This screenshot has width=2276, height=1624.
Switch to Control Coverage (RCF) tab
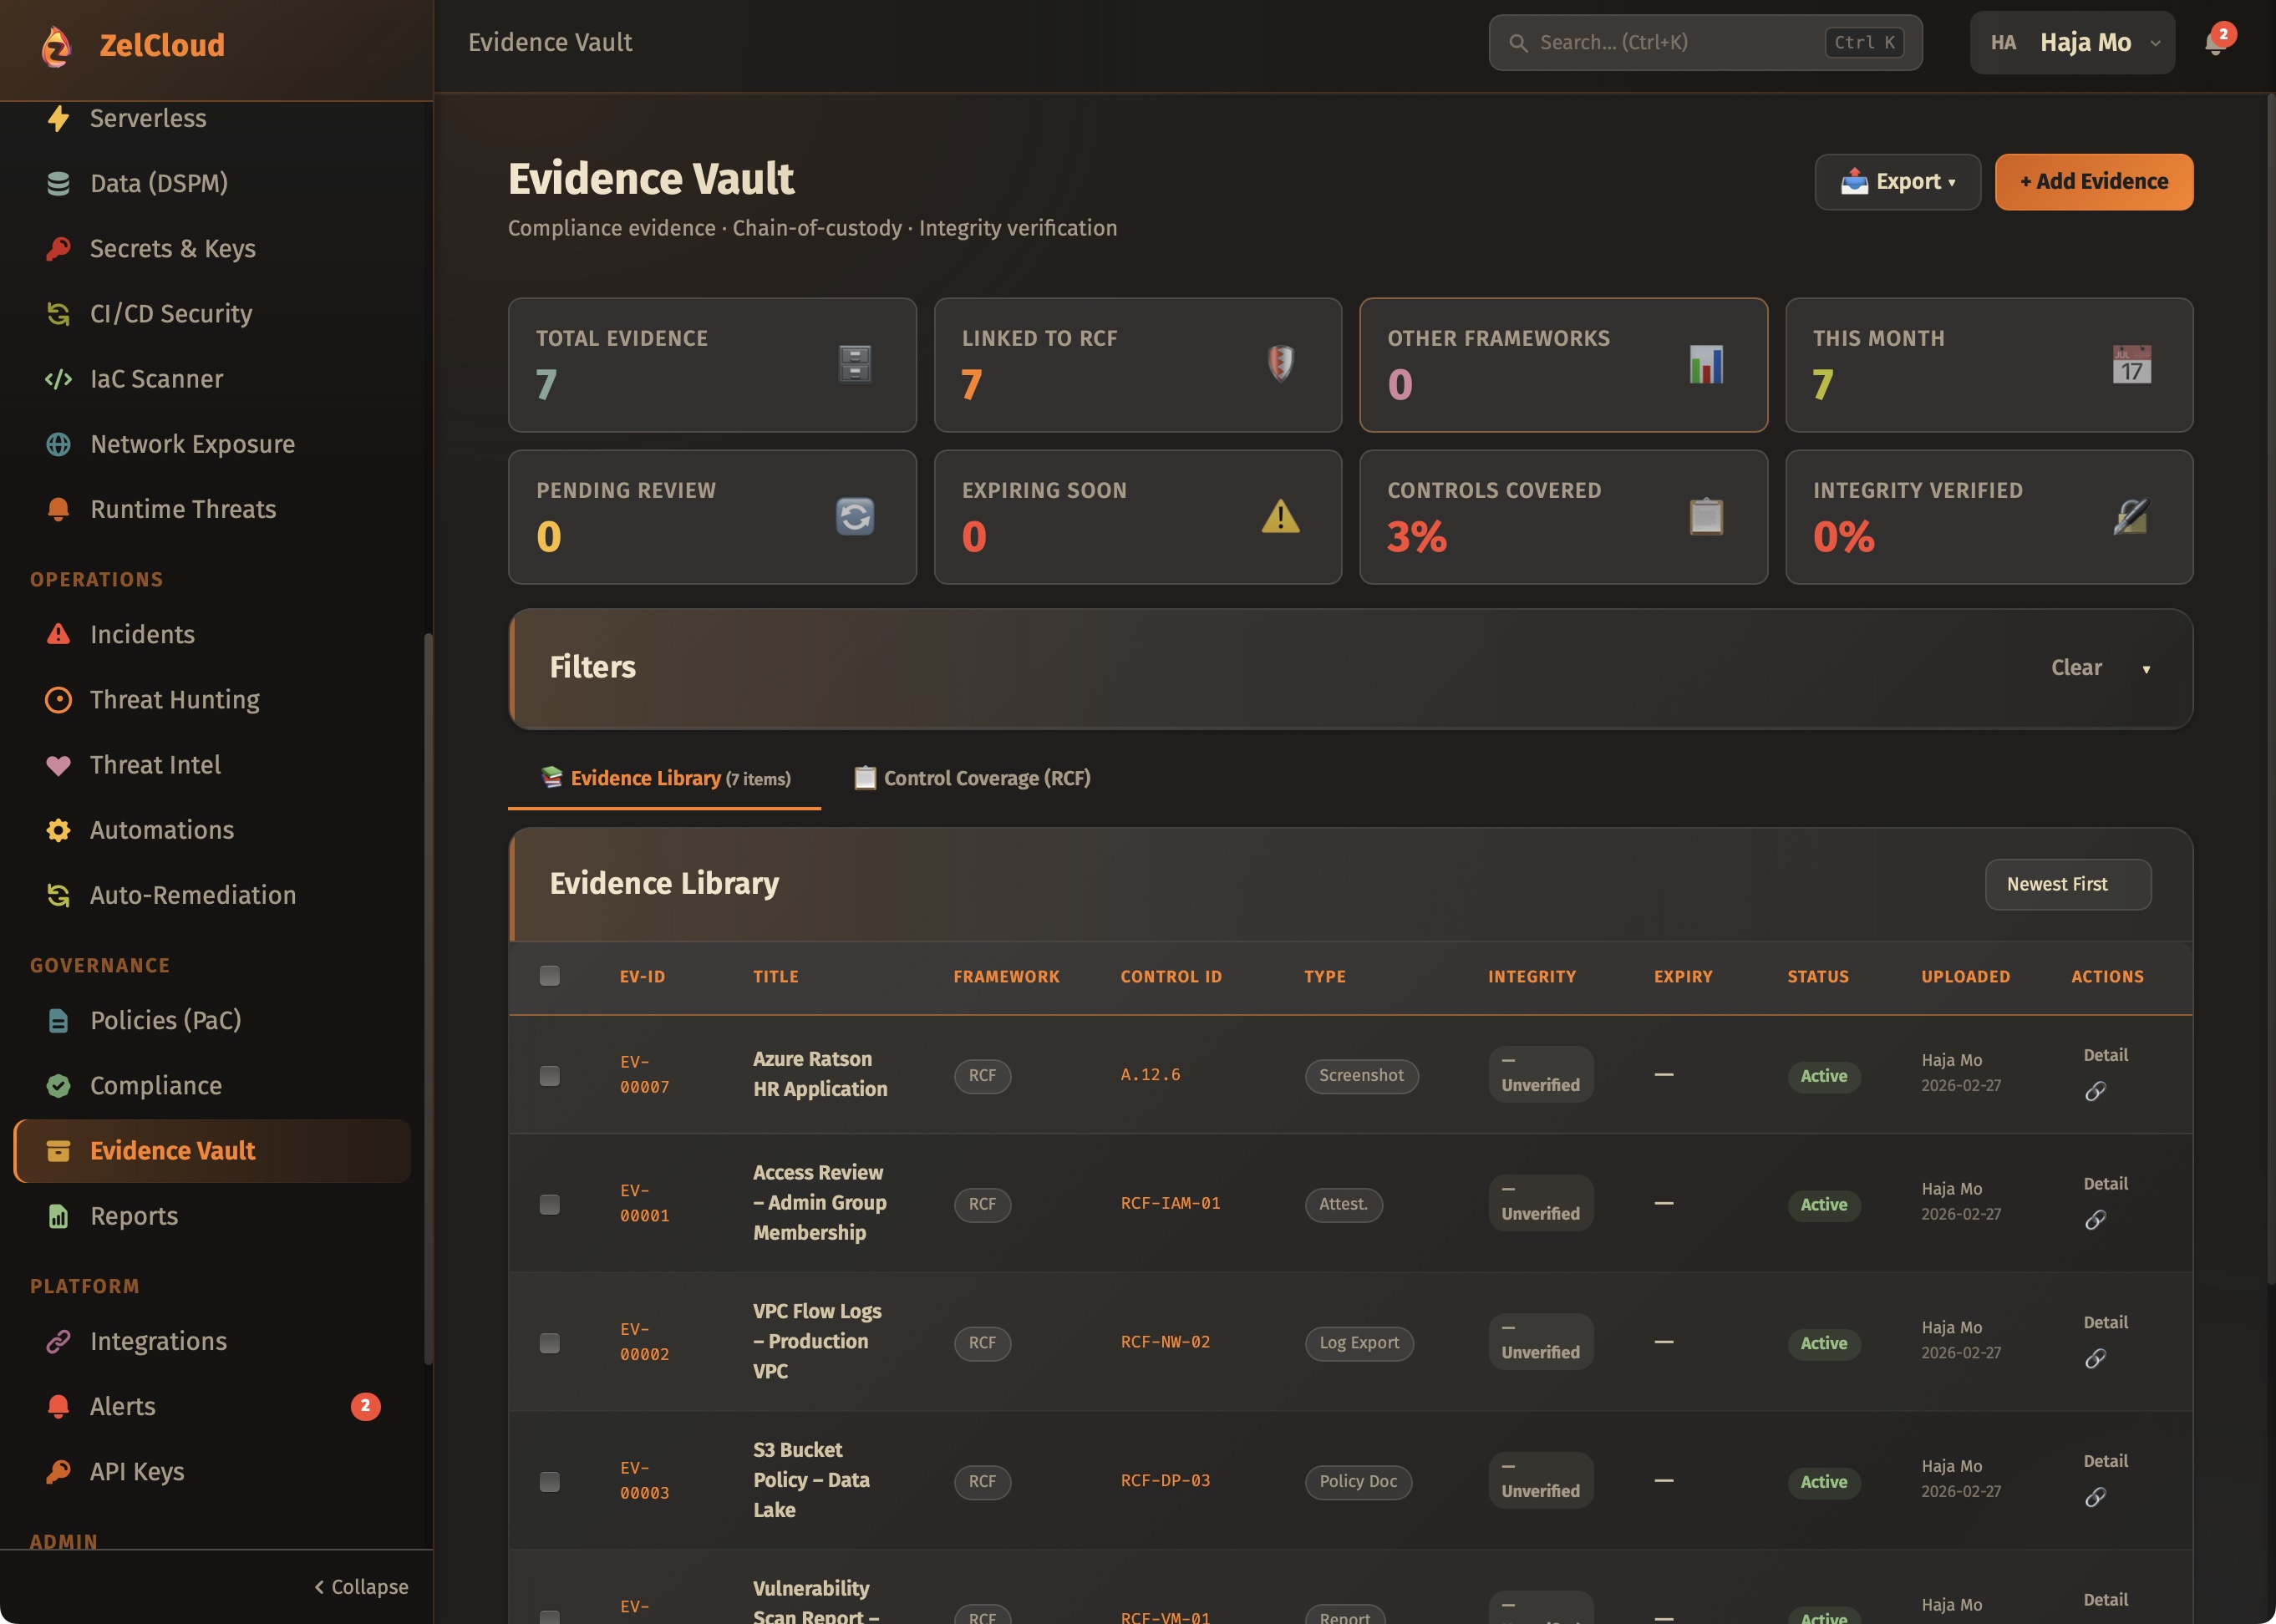[972, 778]
